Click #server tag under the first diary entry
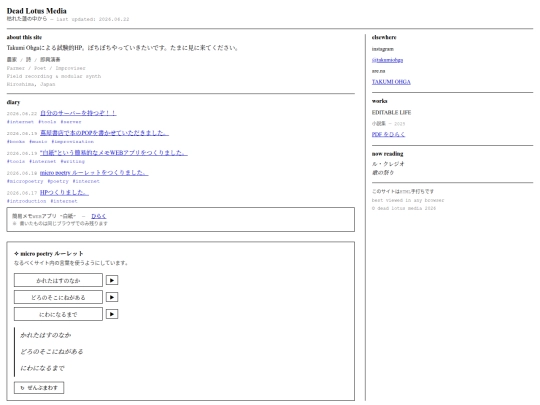The image size is (540, 405). [x=71, y=122]
